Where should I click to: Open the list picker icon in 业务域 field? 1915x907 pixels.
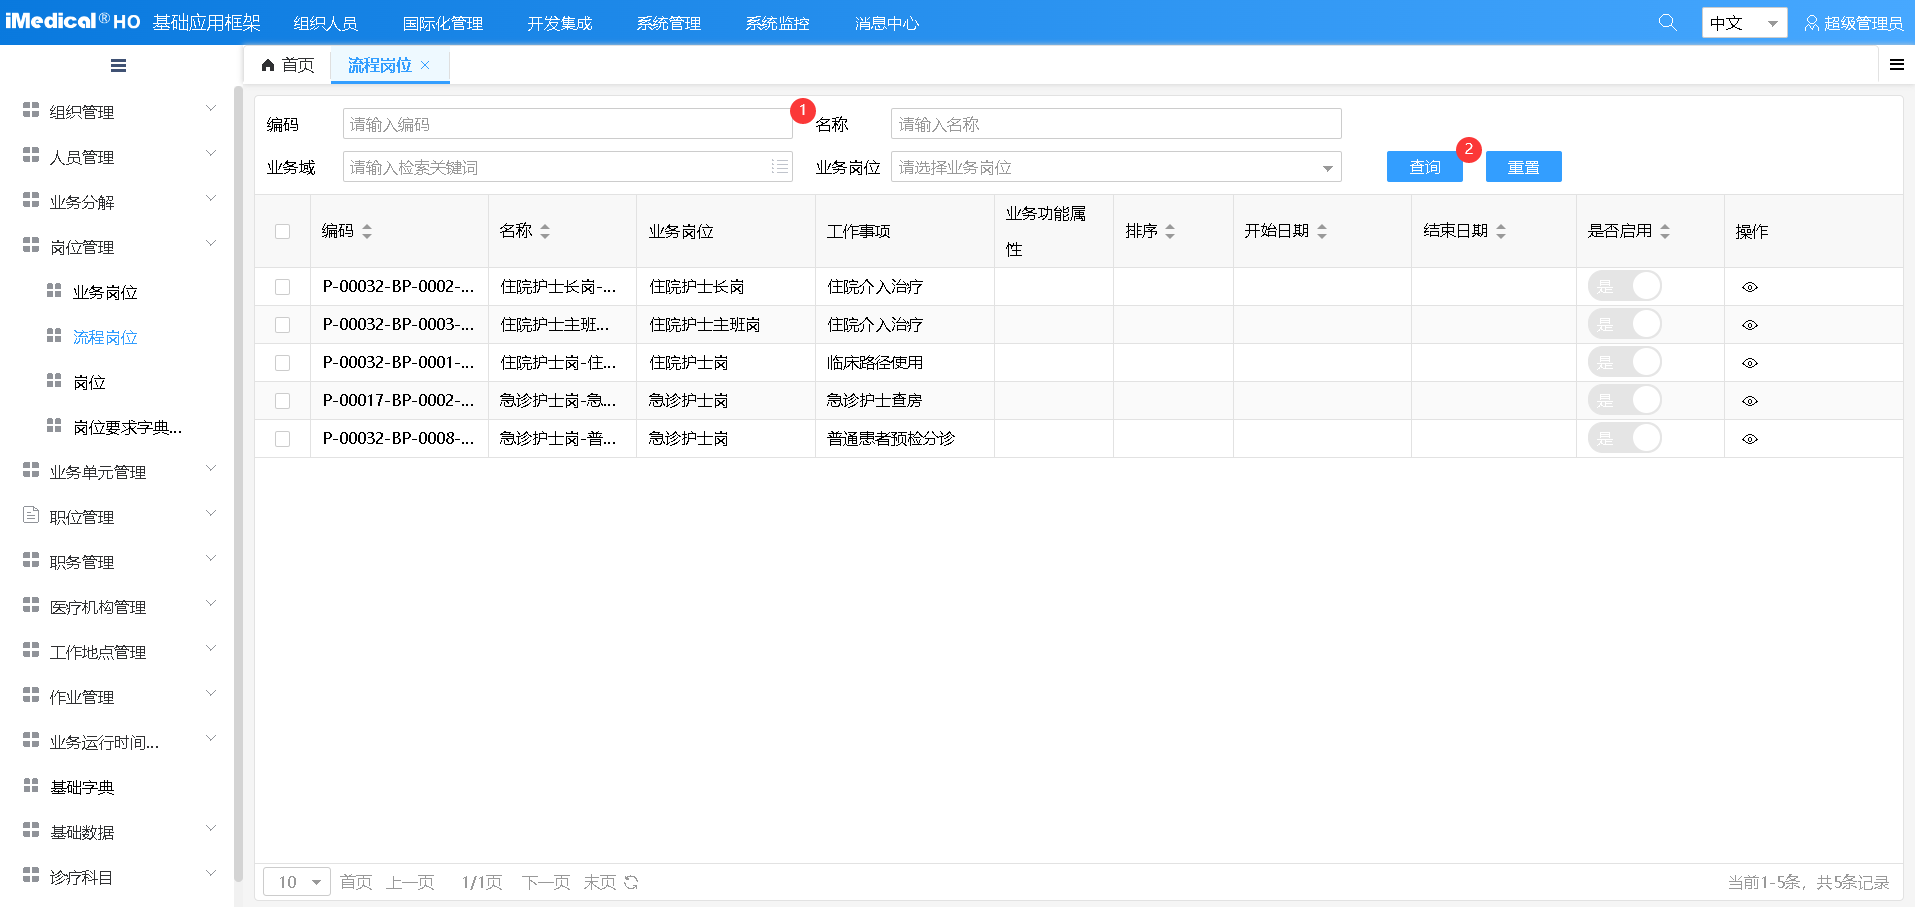point(779,167)
